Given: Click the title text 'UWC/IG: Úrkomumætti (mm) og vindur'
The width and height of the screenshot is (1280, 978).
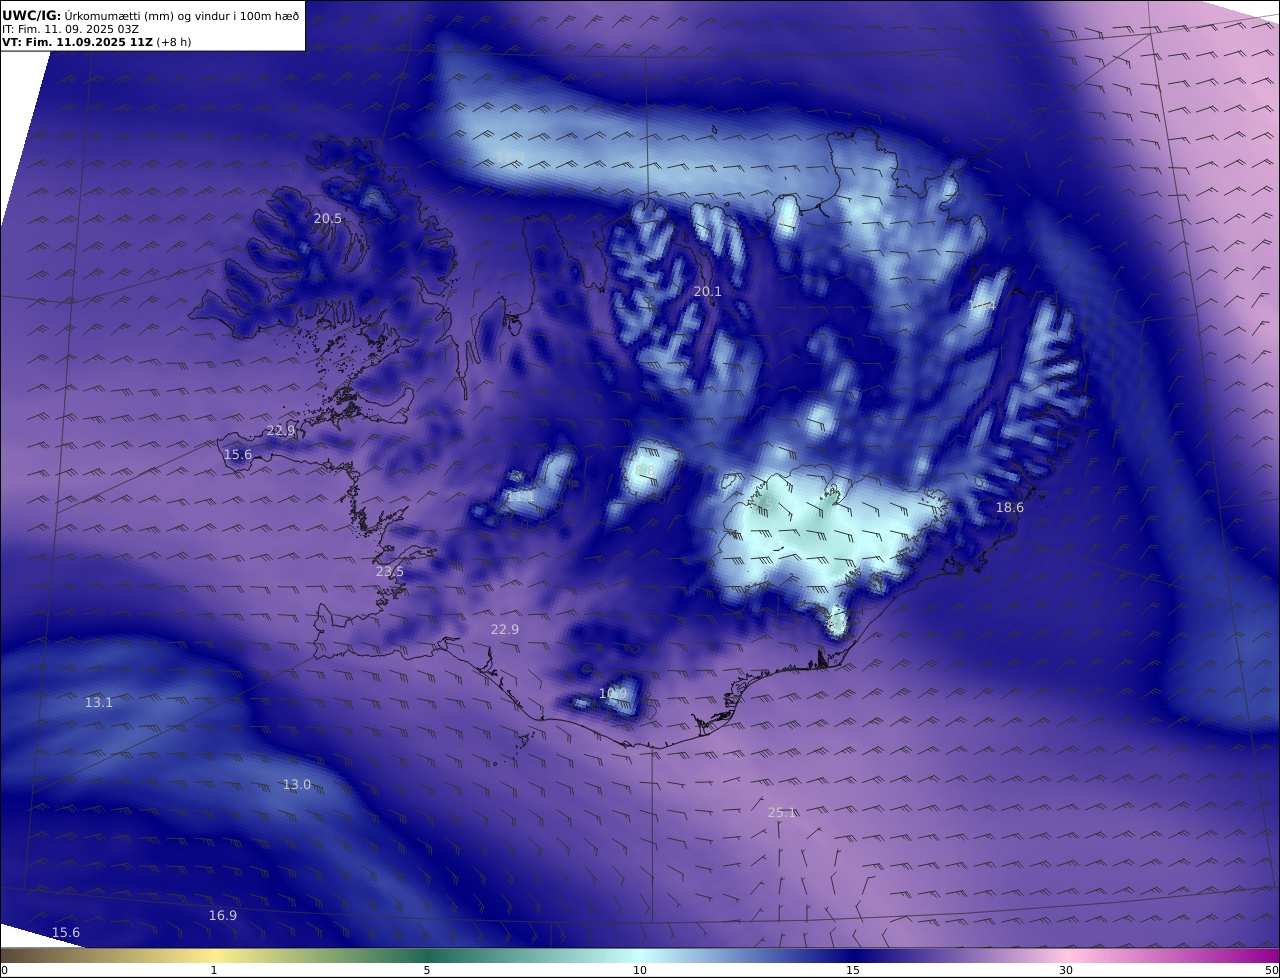Looking at the screenshot, I should click(116, 15).
